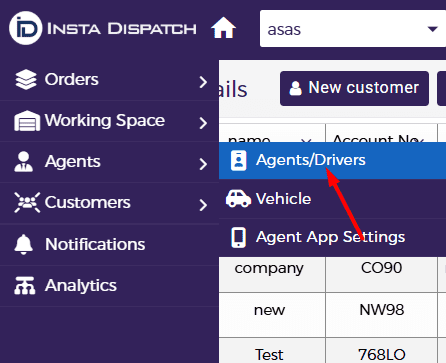446x363 pixels.
Task: Expand the Agents submenu chevron
Action: [203, 164]
